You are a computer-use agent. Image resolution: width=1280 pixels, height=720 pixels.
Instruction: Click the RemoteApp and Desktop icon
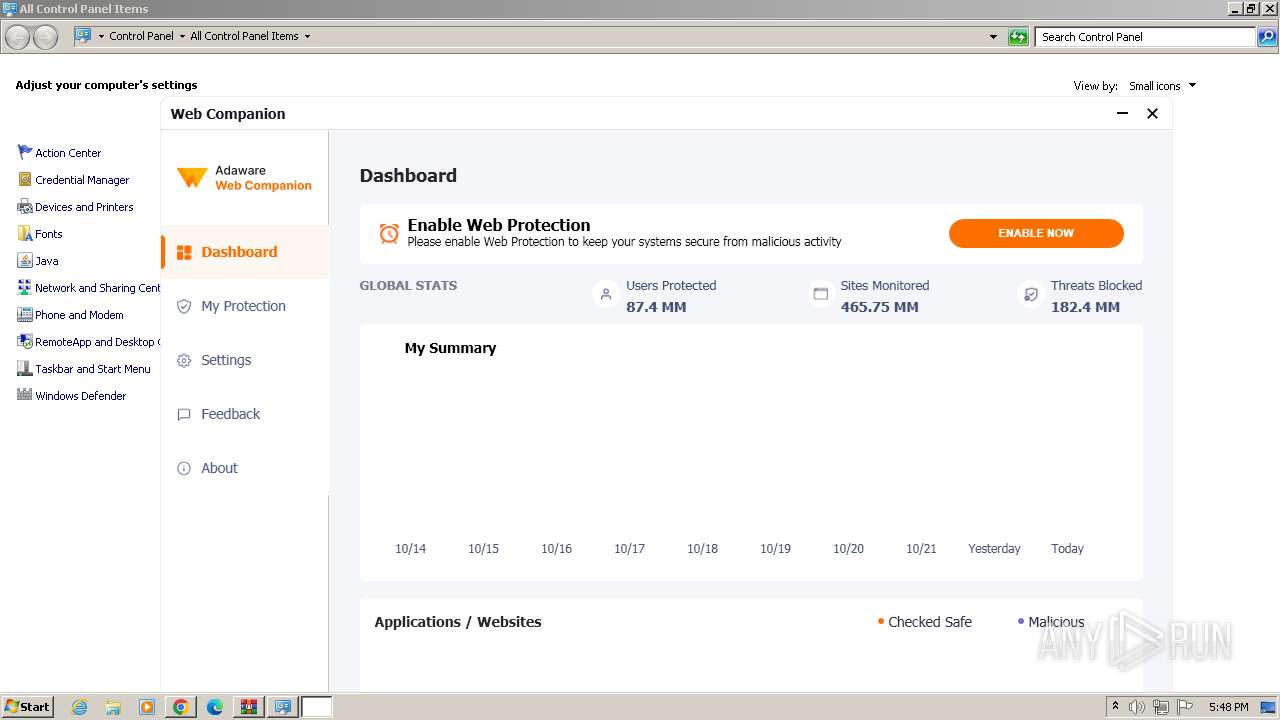click(25, 341)
